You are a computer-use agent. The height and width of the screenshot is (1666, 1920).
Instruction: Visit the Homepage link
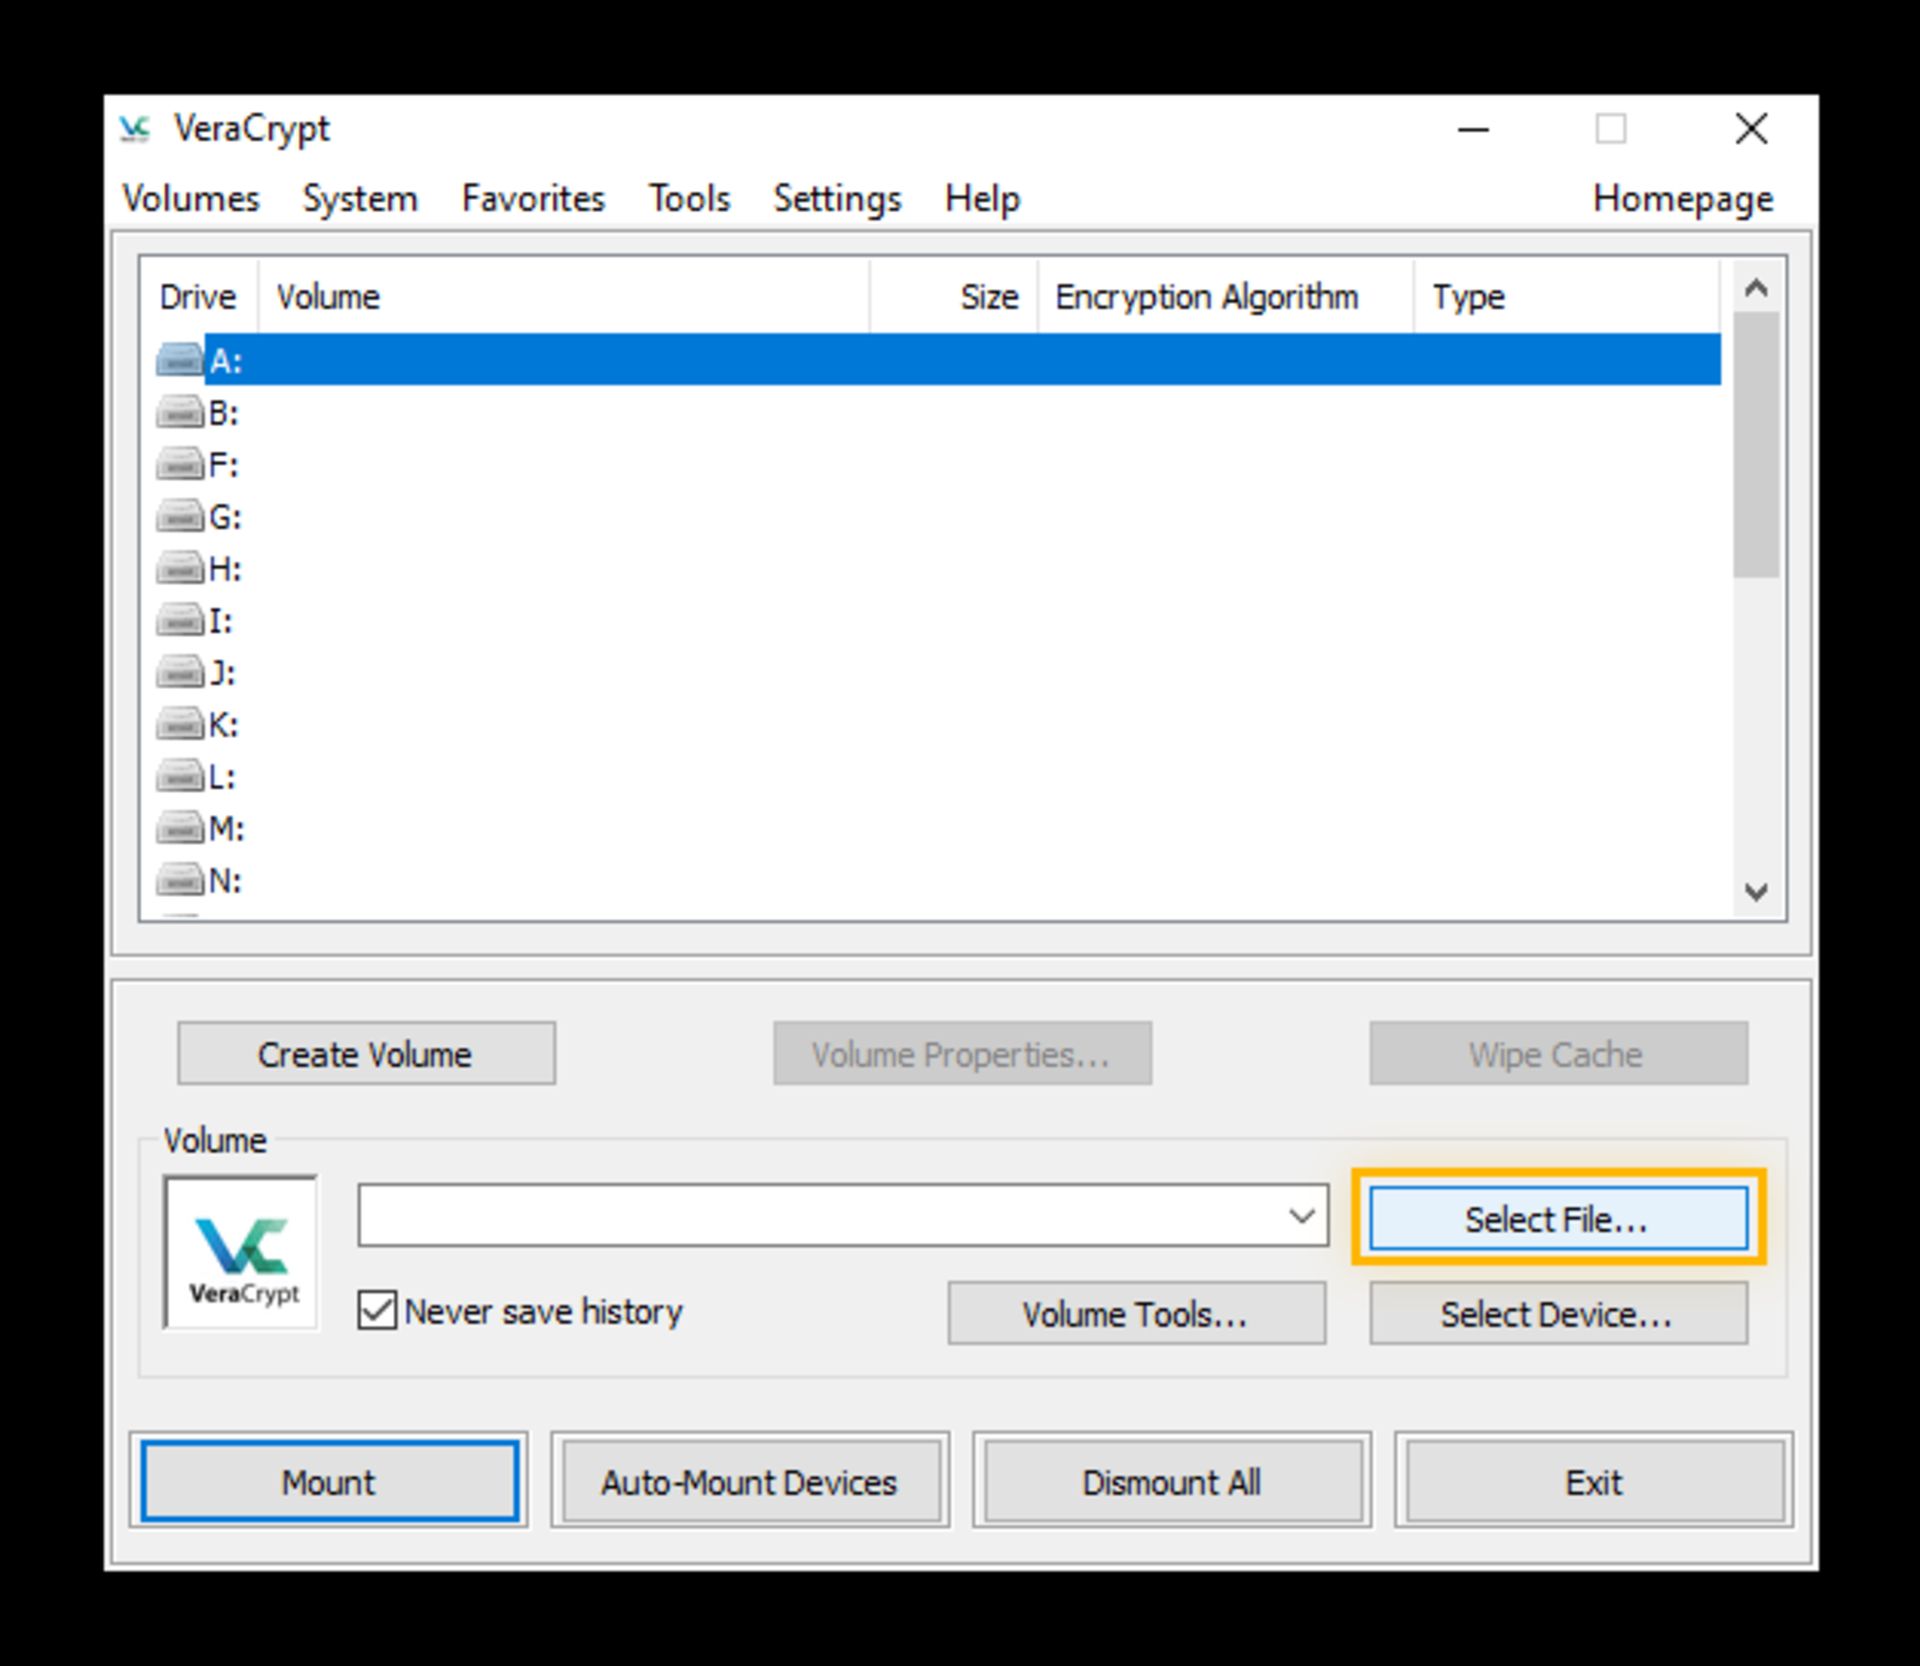[1683, 198]
